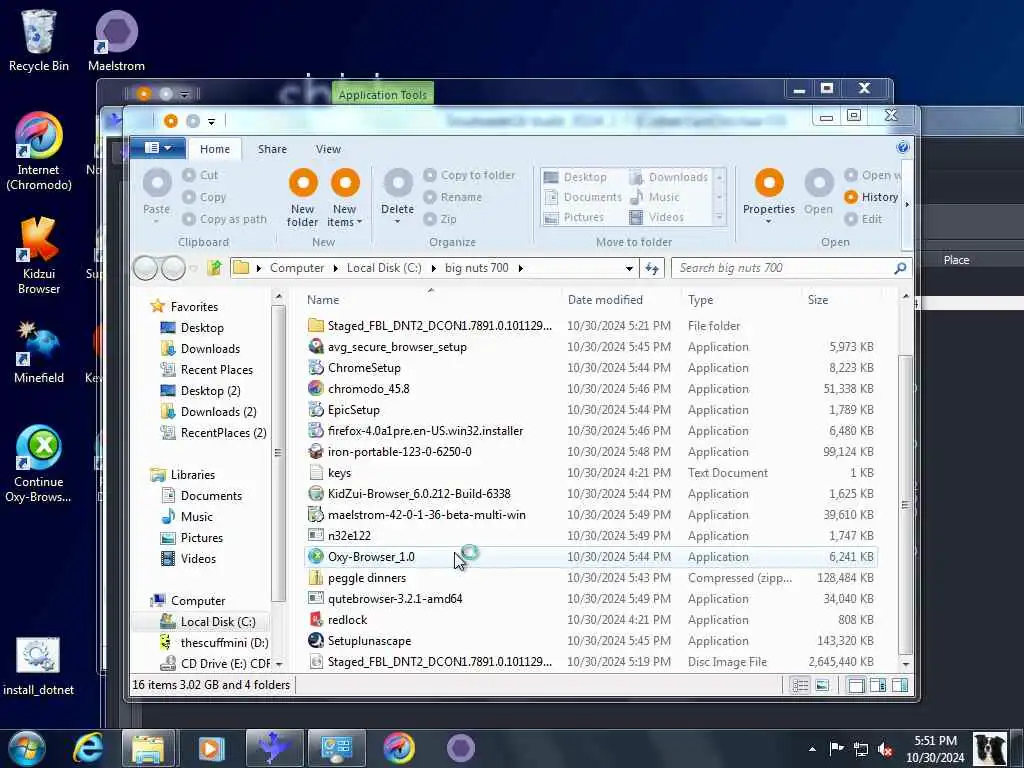
Task: Choose Documents in Move to folder gallery
Action: pos(583,197)
